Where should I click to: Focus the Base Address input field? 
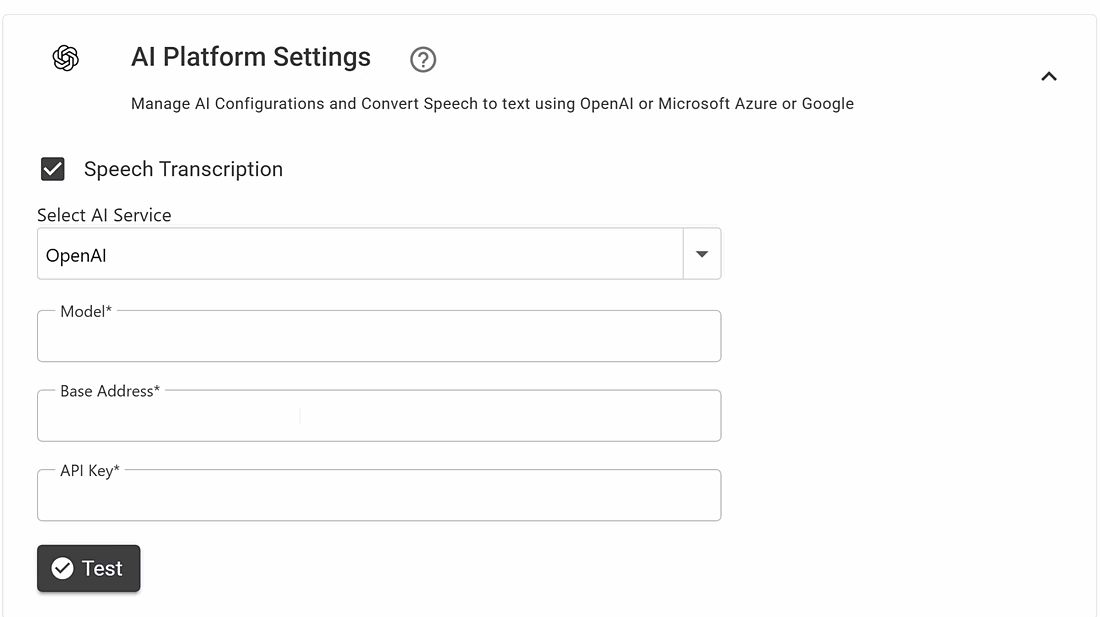pos(379,416)
